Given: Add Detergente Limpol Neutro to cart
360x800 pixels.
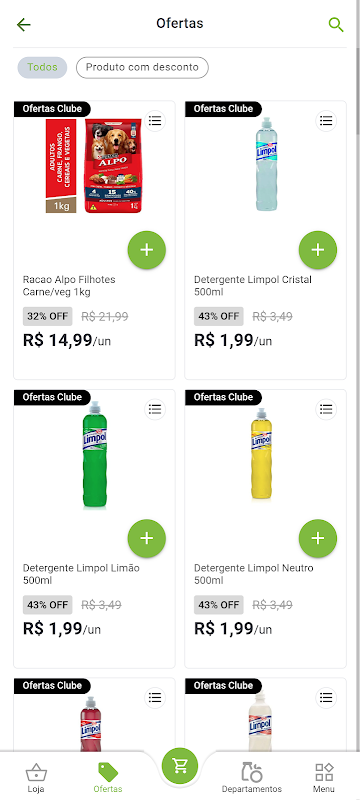Looking at the screenshot, I should click(x=318, y=538).
